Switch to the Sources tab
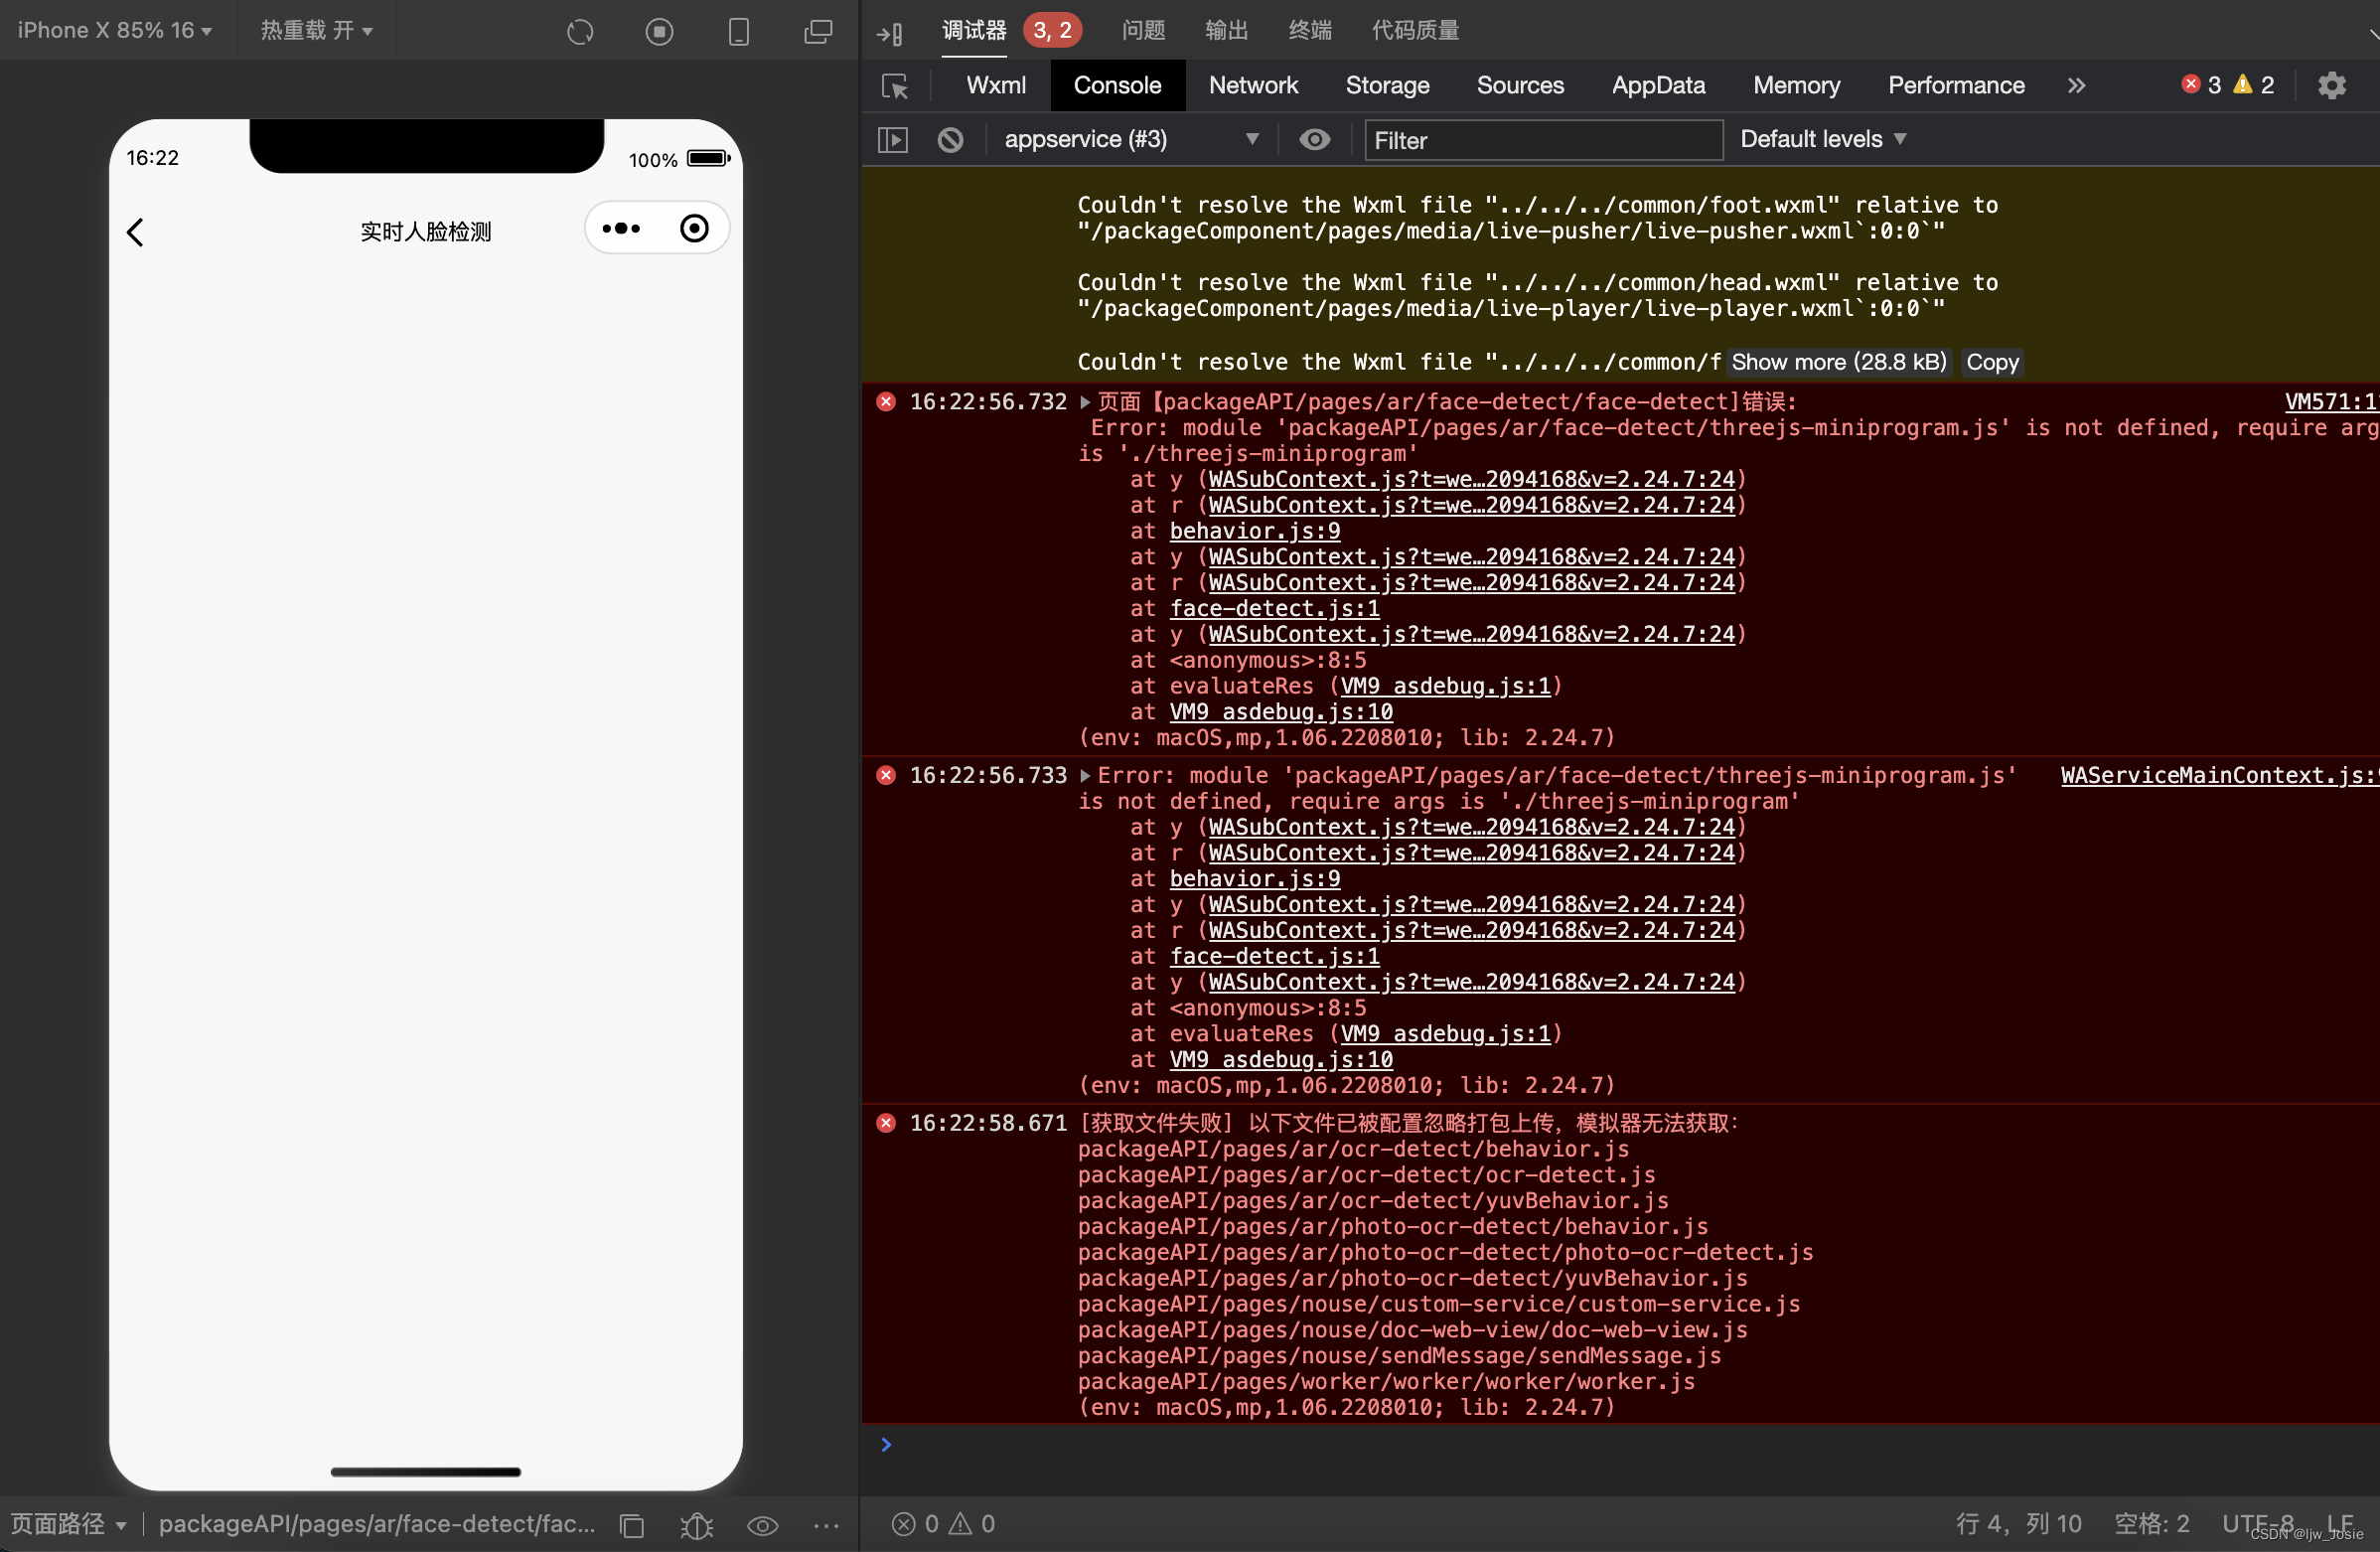 click(x=1519, y=86)
